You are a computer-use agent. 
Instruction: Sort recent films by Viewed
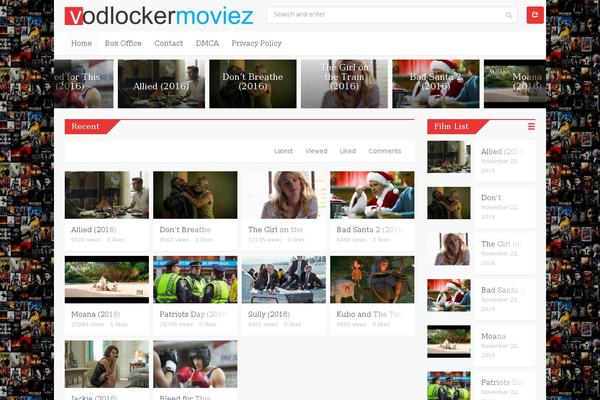click(316, 151)
